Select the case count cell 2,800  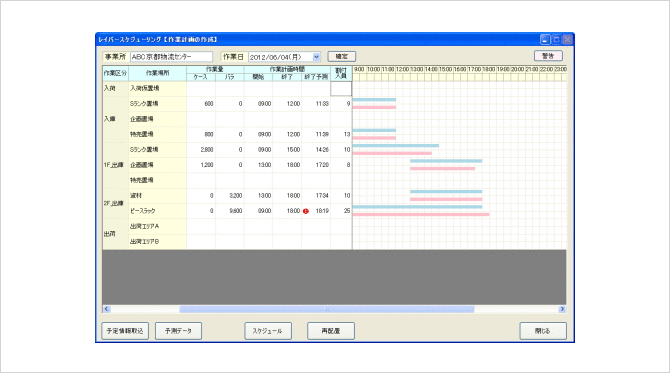coord(201,150)
